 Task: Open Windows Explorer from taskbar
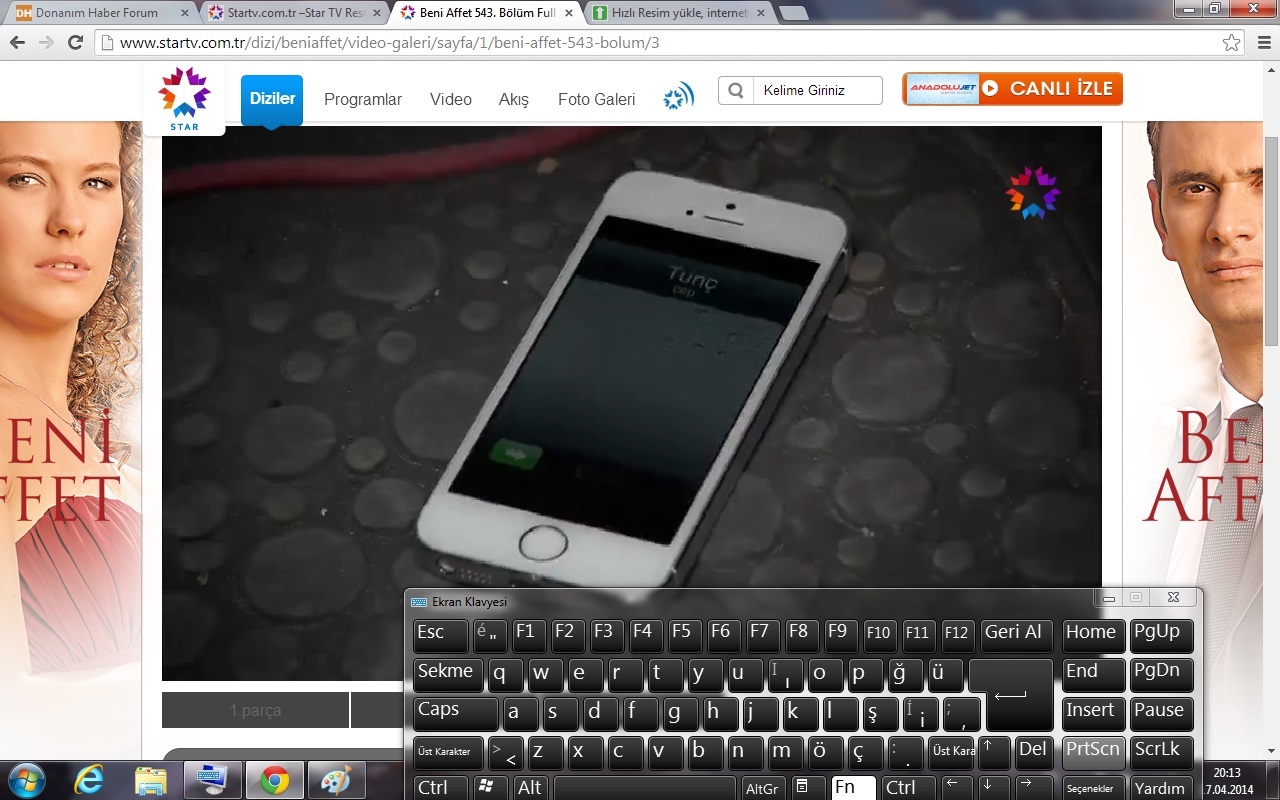tap(151, 780)
